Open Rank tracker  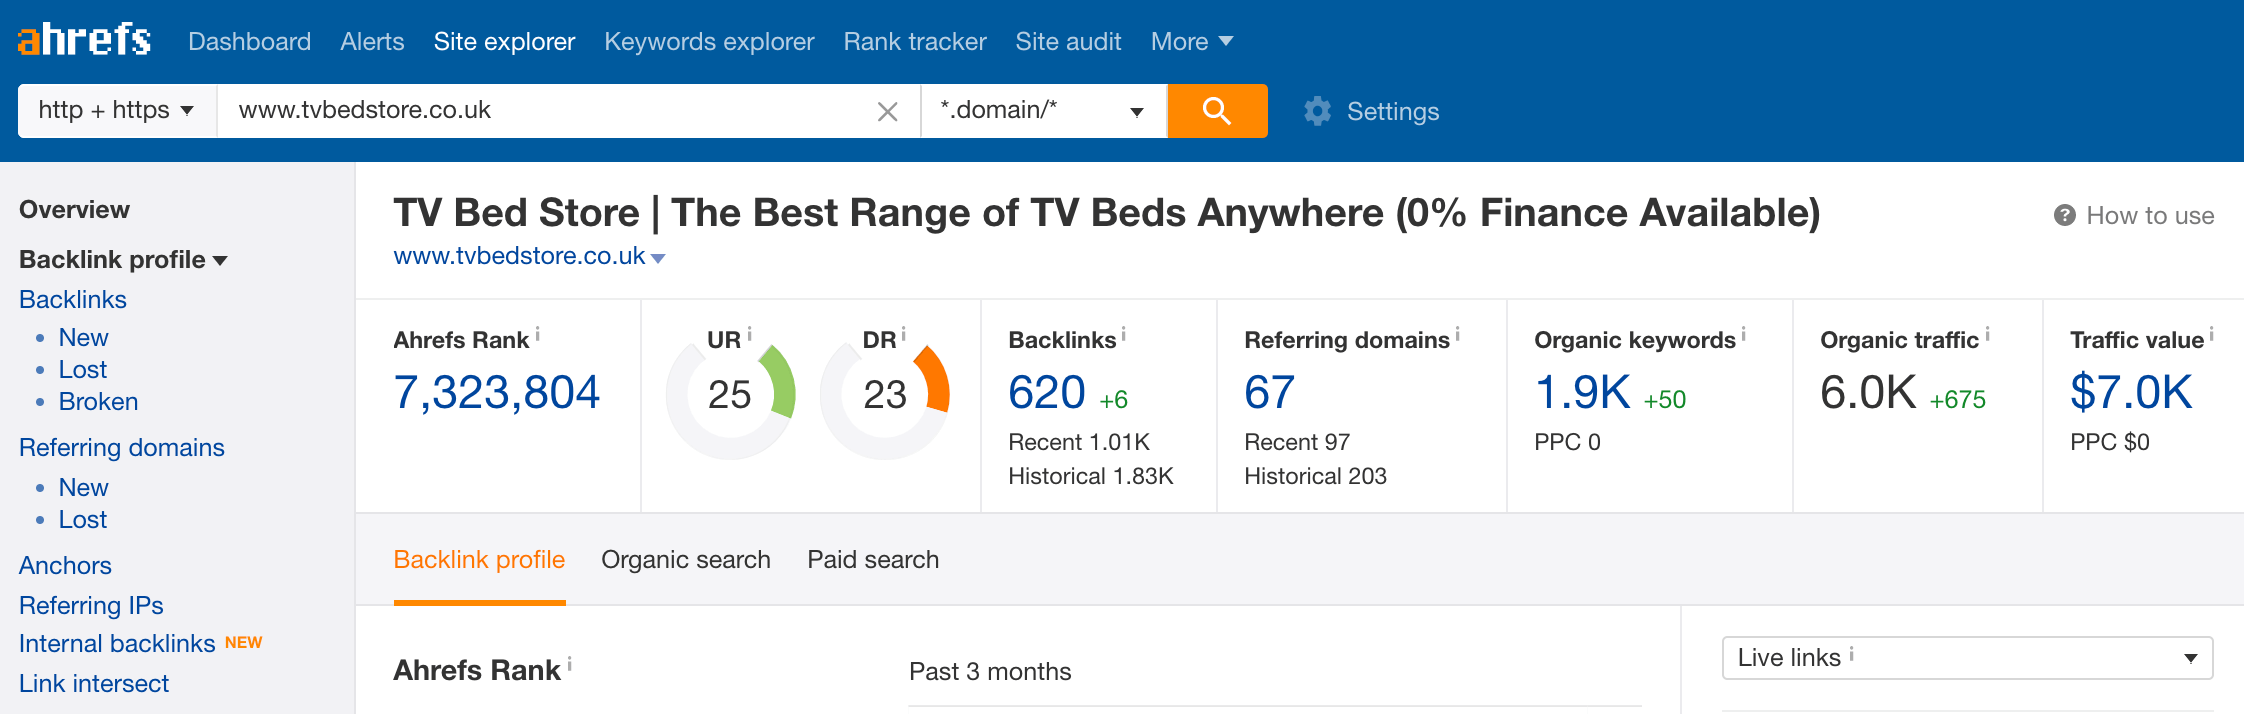[x=915, y=41]
